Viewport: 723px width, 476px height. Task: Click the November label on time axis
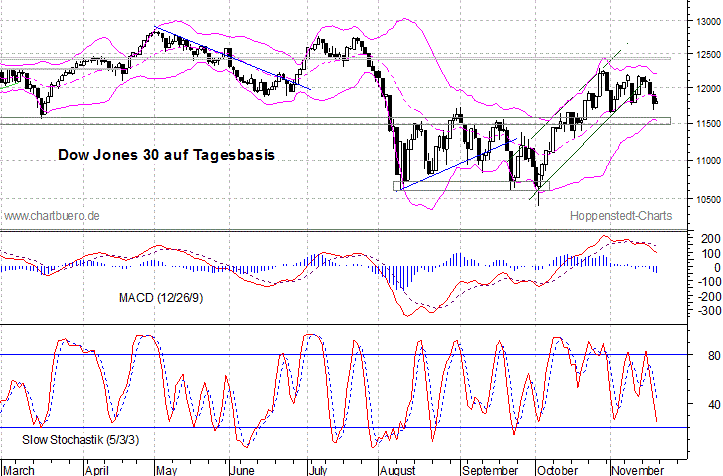tap(638, 470)
